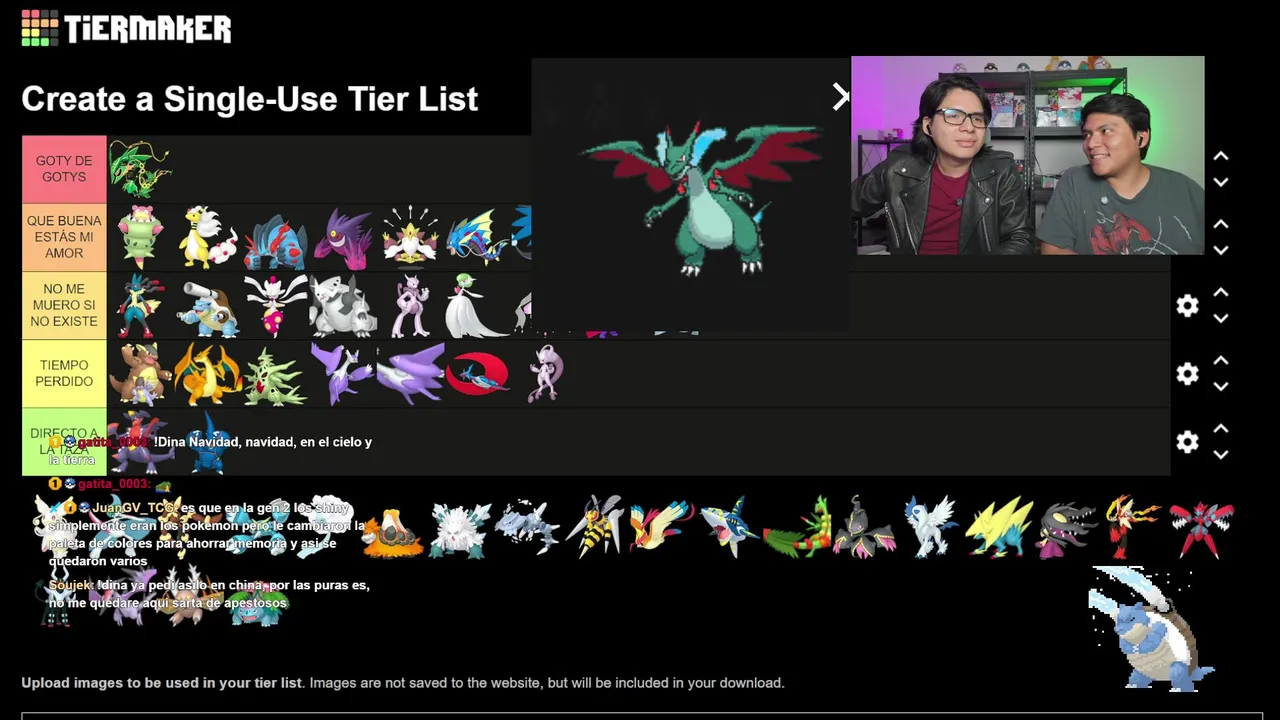The image size is (1280, 720).
Task: Pick Mega Beedrill from the unranked pool
Action: pyautogui.click(x=594, y=525)
